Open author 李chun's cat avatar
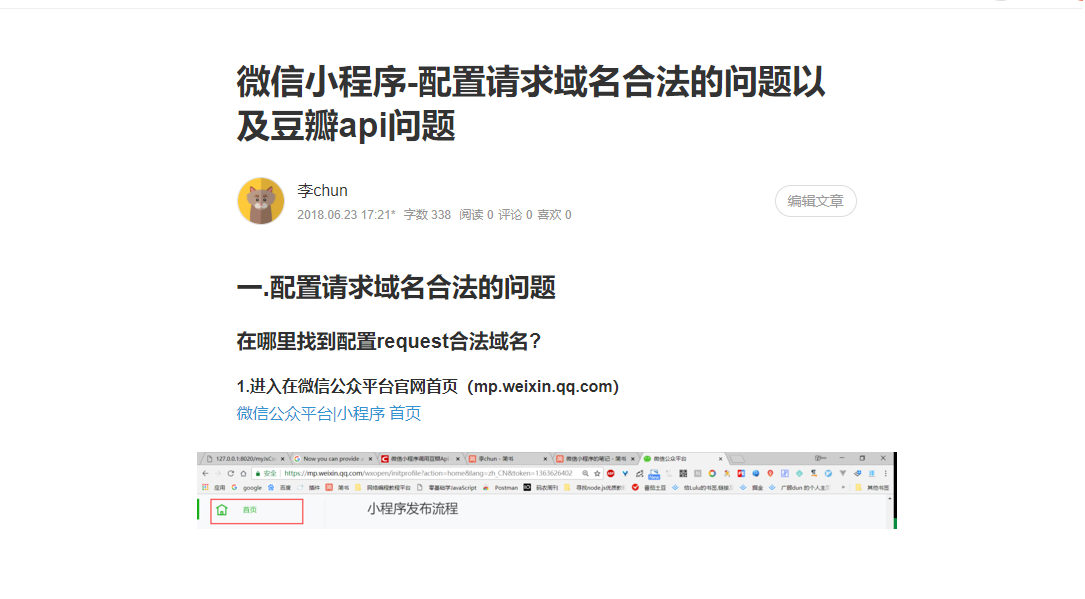 pos(261,201)
